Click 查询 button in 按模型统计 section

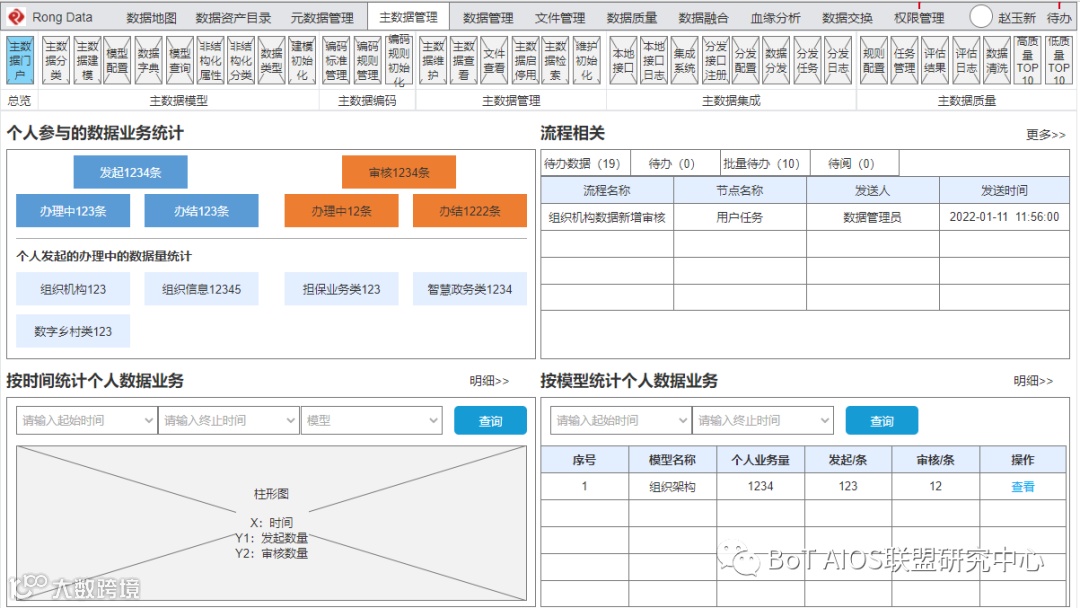click(x=882, y=421)
